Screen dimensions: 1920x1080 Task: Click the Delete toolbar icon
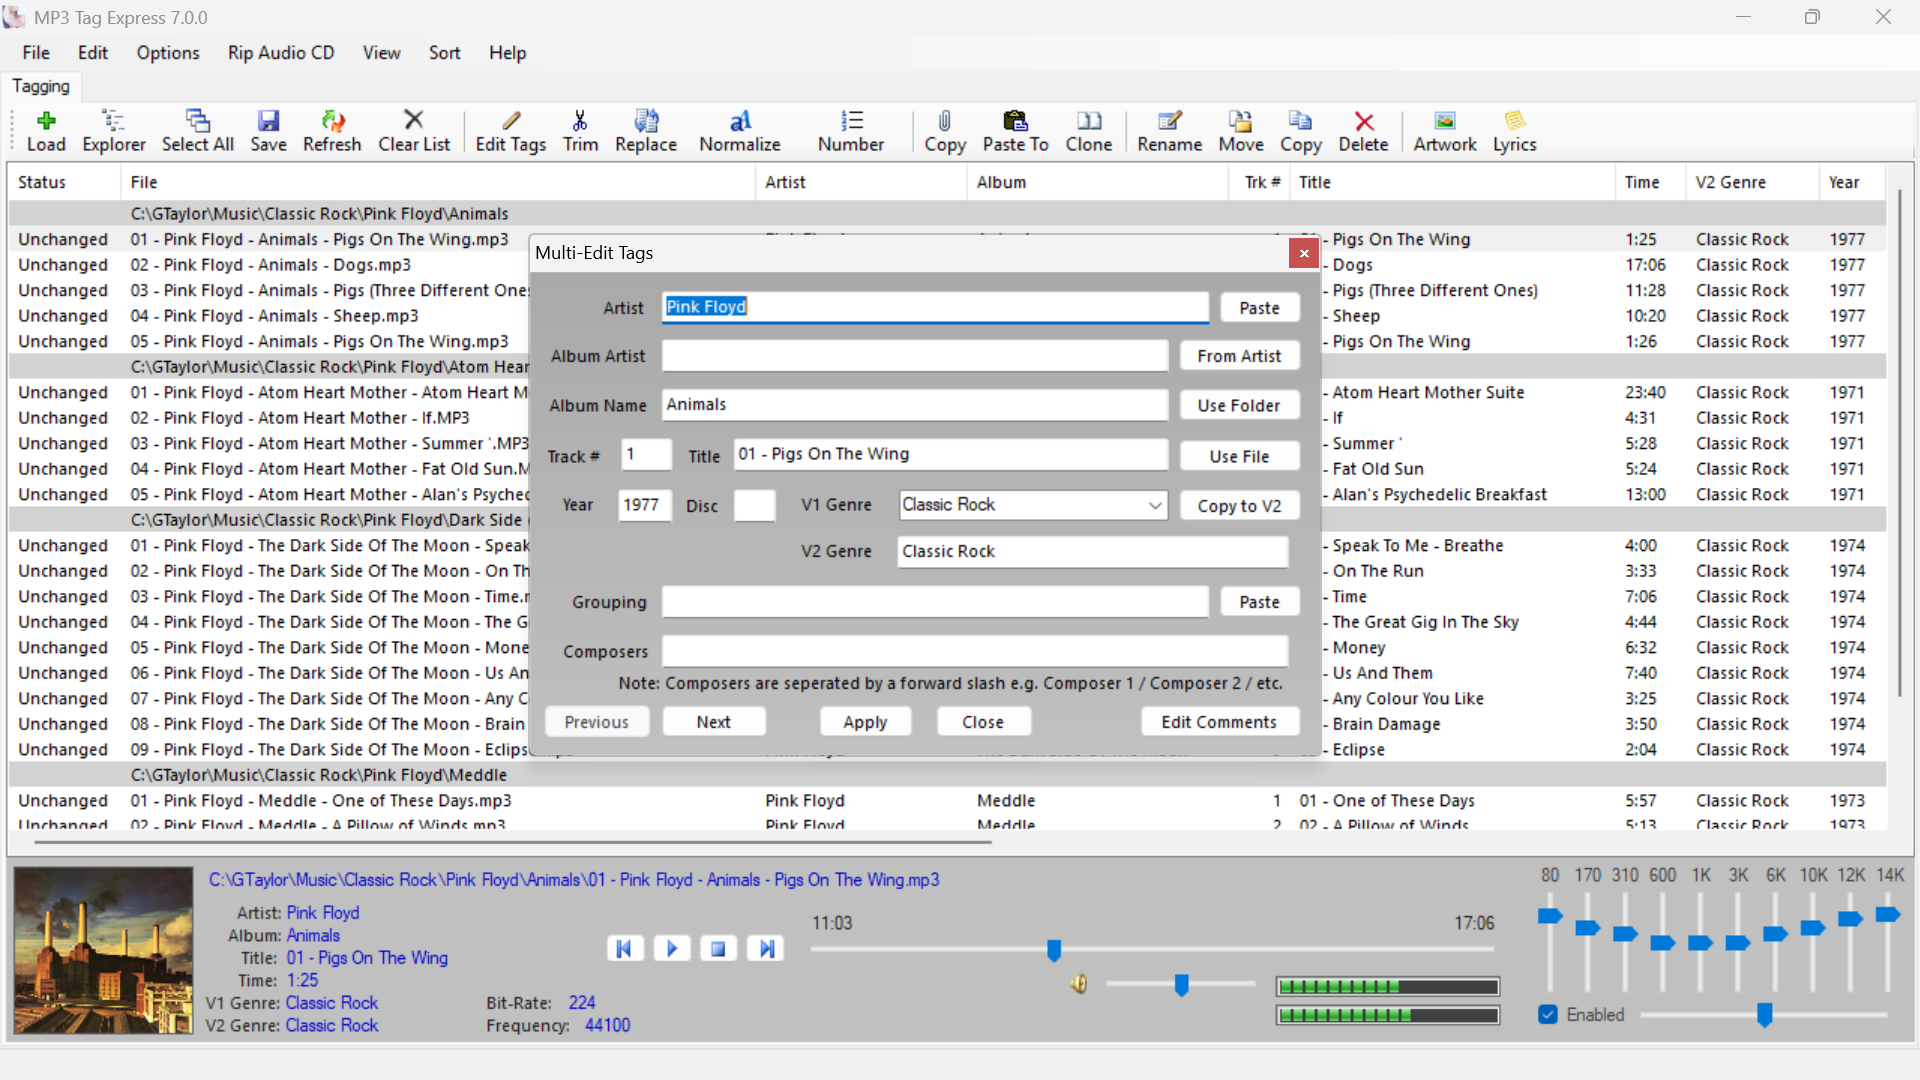(x=1364, y=131)
